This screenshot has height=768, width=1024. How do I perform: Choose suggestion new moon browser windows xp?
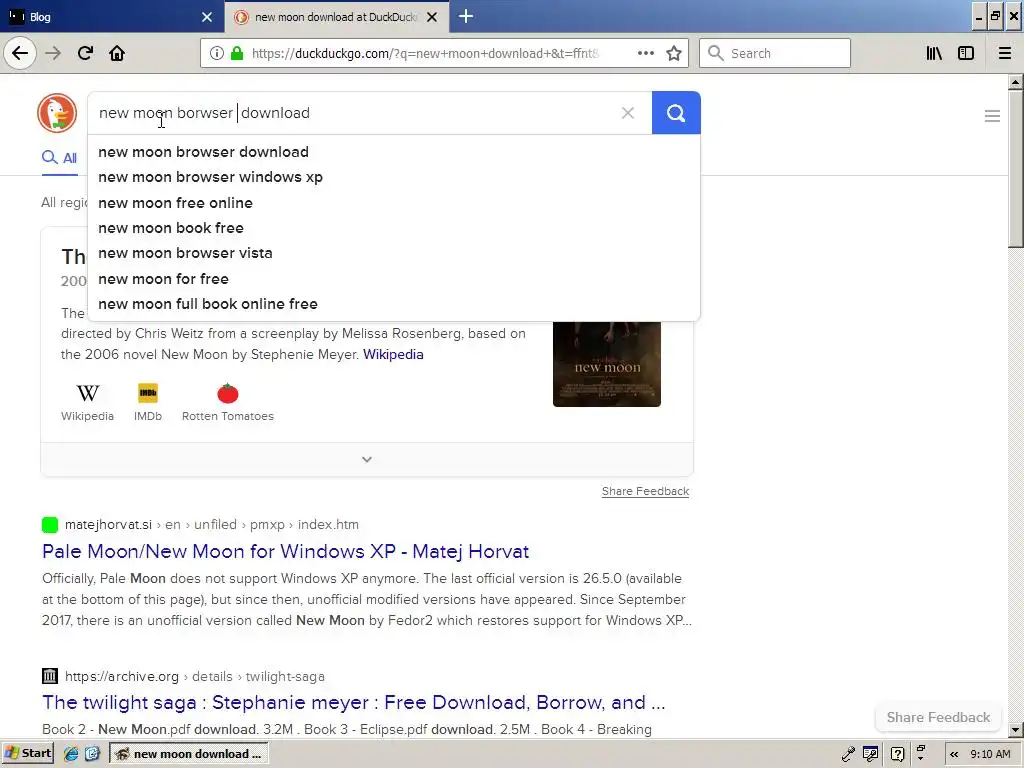[394, 177]
